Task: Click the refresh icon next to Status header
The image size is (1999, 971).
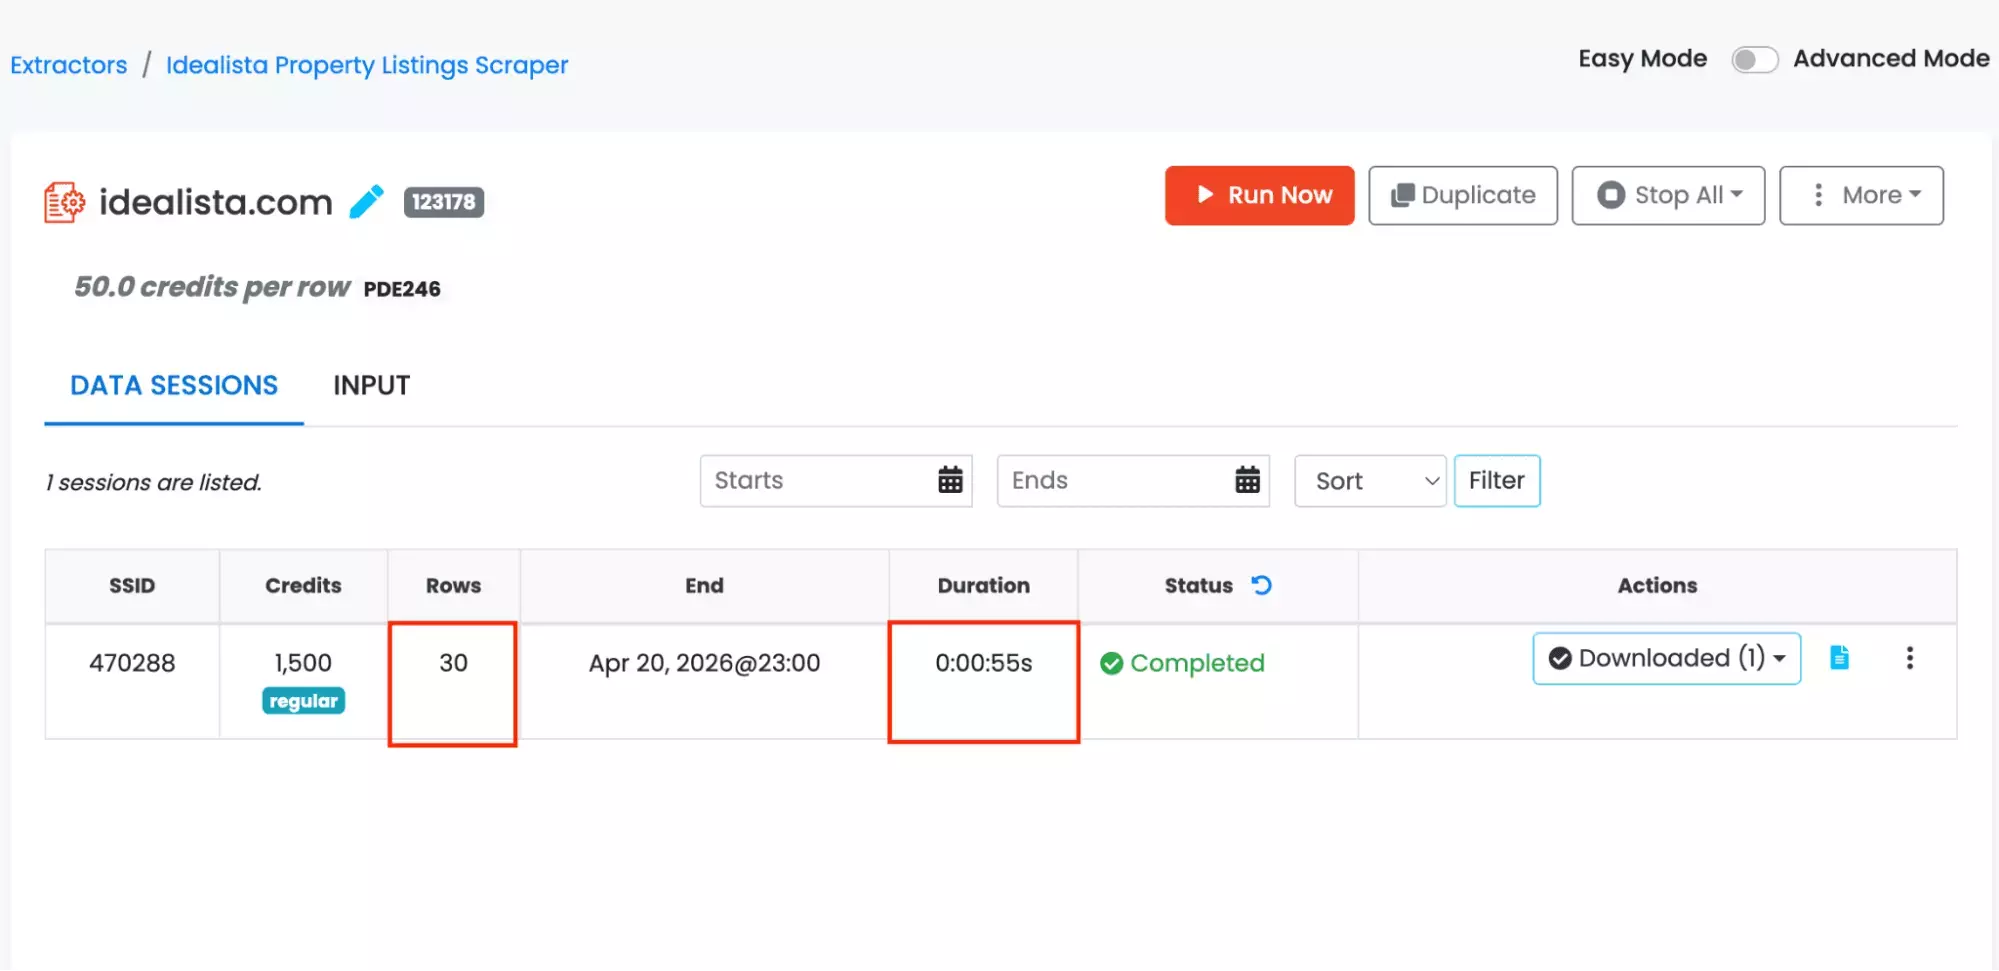Action: coord(1260,585)
